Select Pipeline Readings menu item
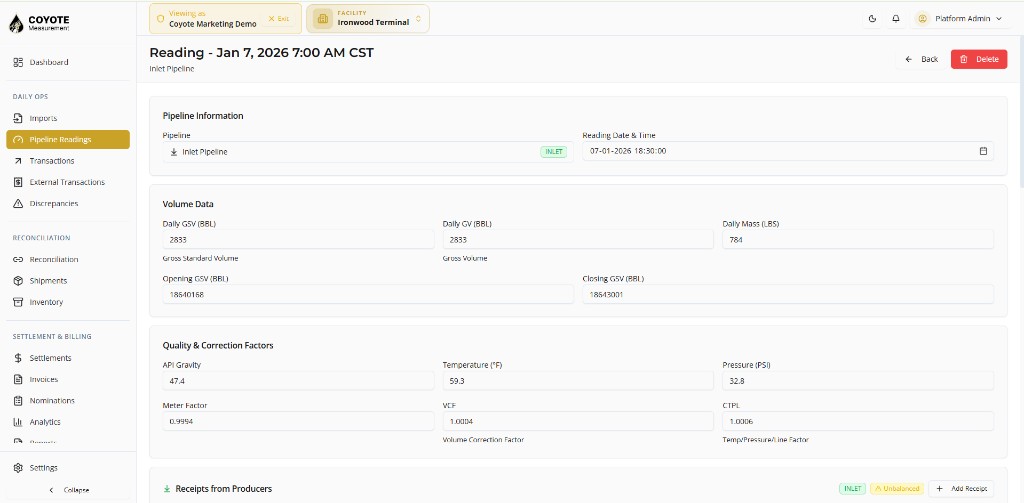Image resolution: width=1024 pixels, height=503 pixels. 68,140
